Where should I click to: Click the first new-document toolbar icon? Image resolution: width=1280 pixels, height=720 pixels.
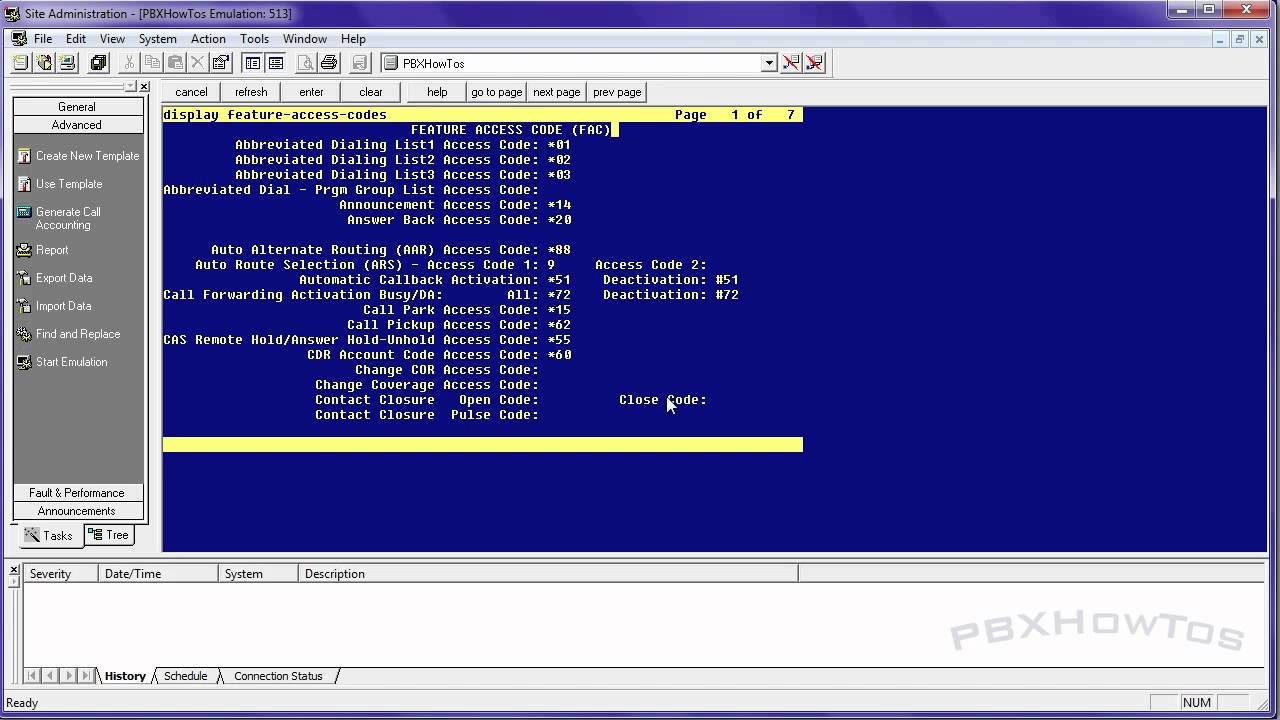tap(21, 63)
